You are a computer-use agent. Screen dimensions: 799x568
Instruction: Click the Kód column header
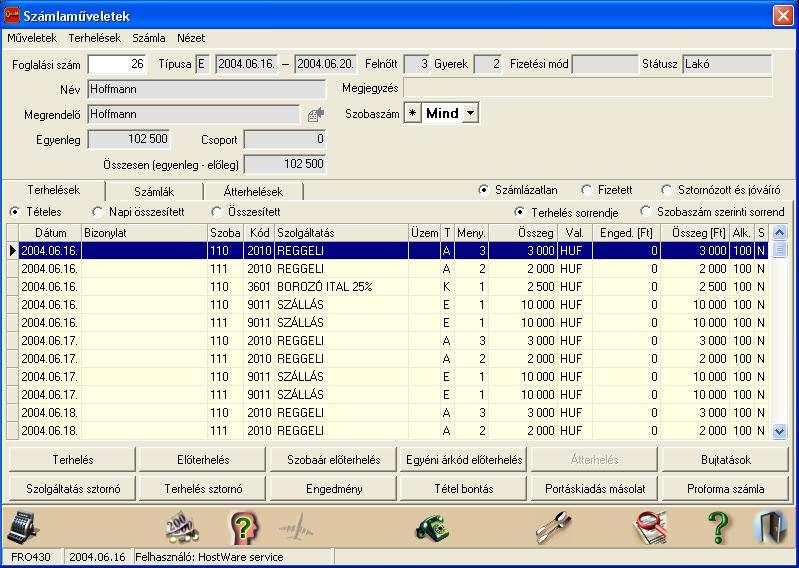pyautogui.click(x=259, y=233)
